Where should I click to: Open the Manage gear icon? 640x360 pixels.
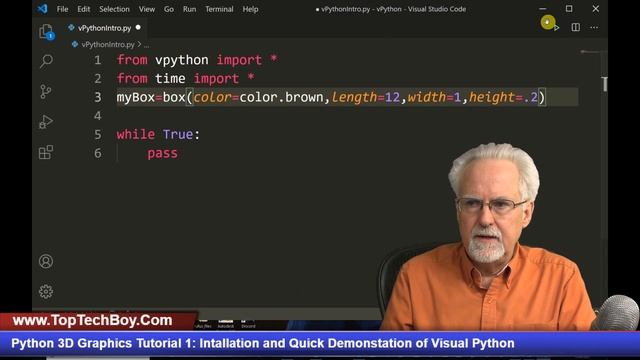click(x=46, y=291)
